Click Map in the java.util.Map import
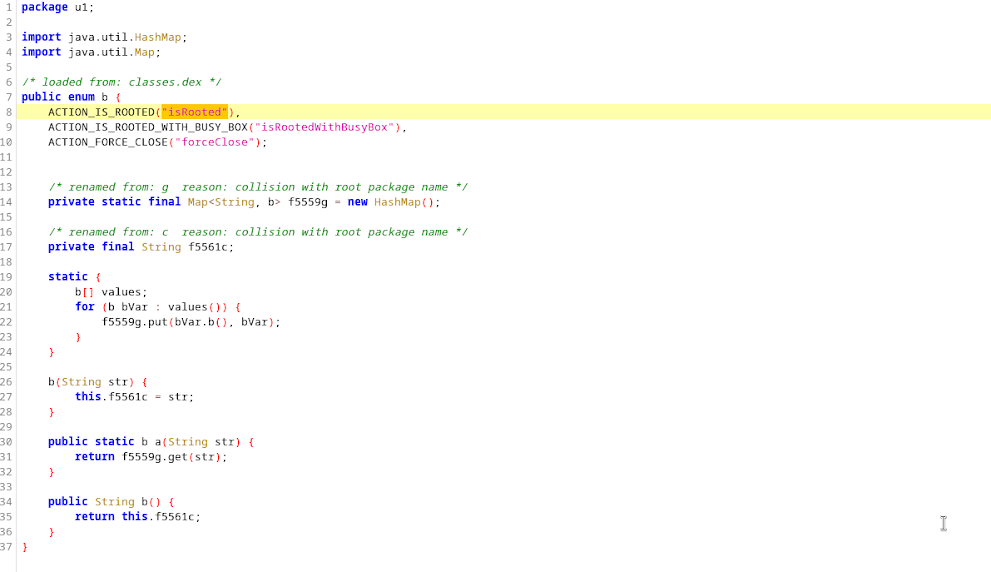Image resolution: width=991 pixels, height=572 pixels. tap(144, 52)
